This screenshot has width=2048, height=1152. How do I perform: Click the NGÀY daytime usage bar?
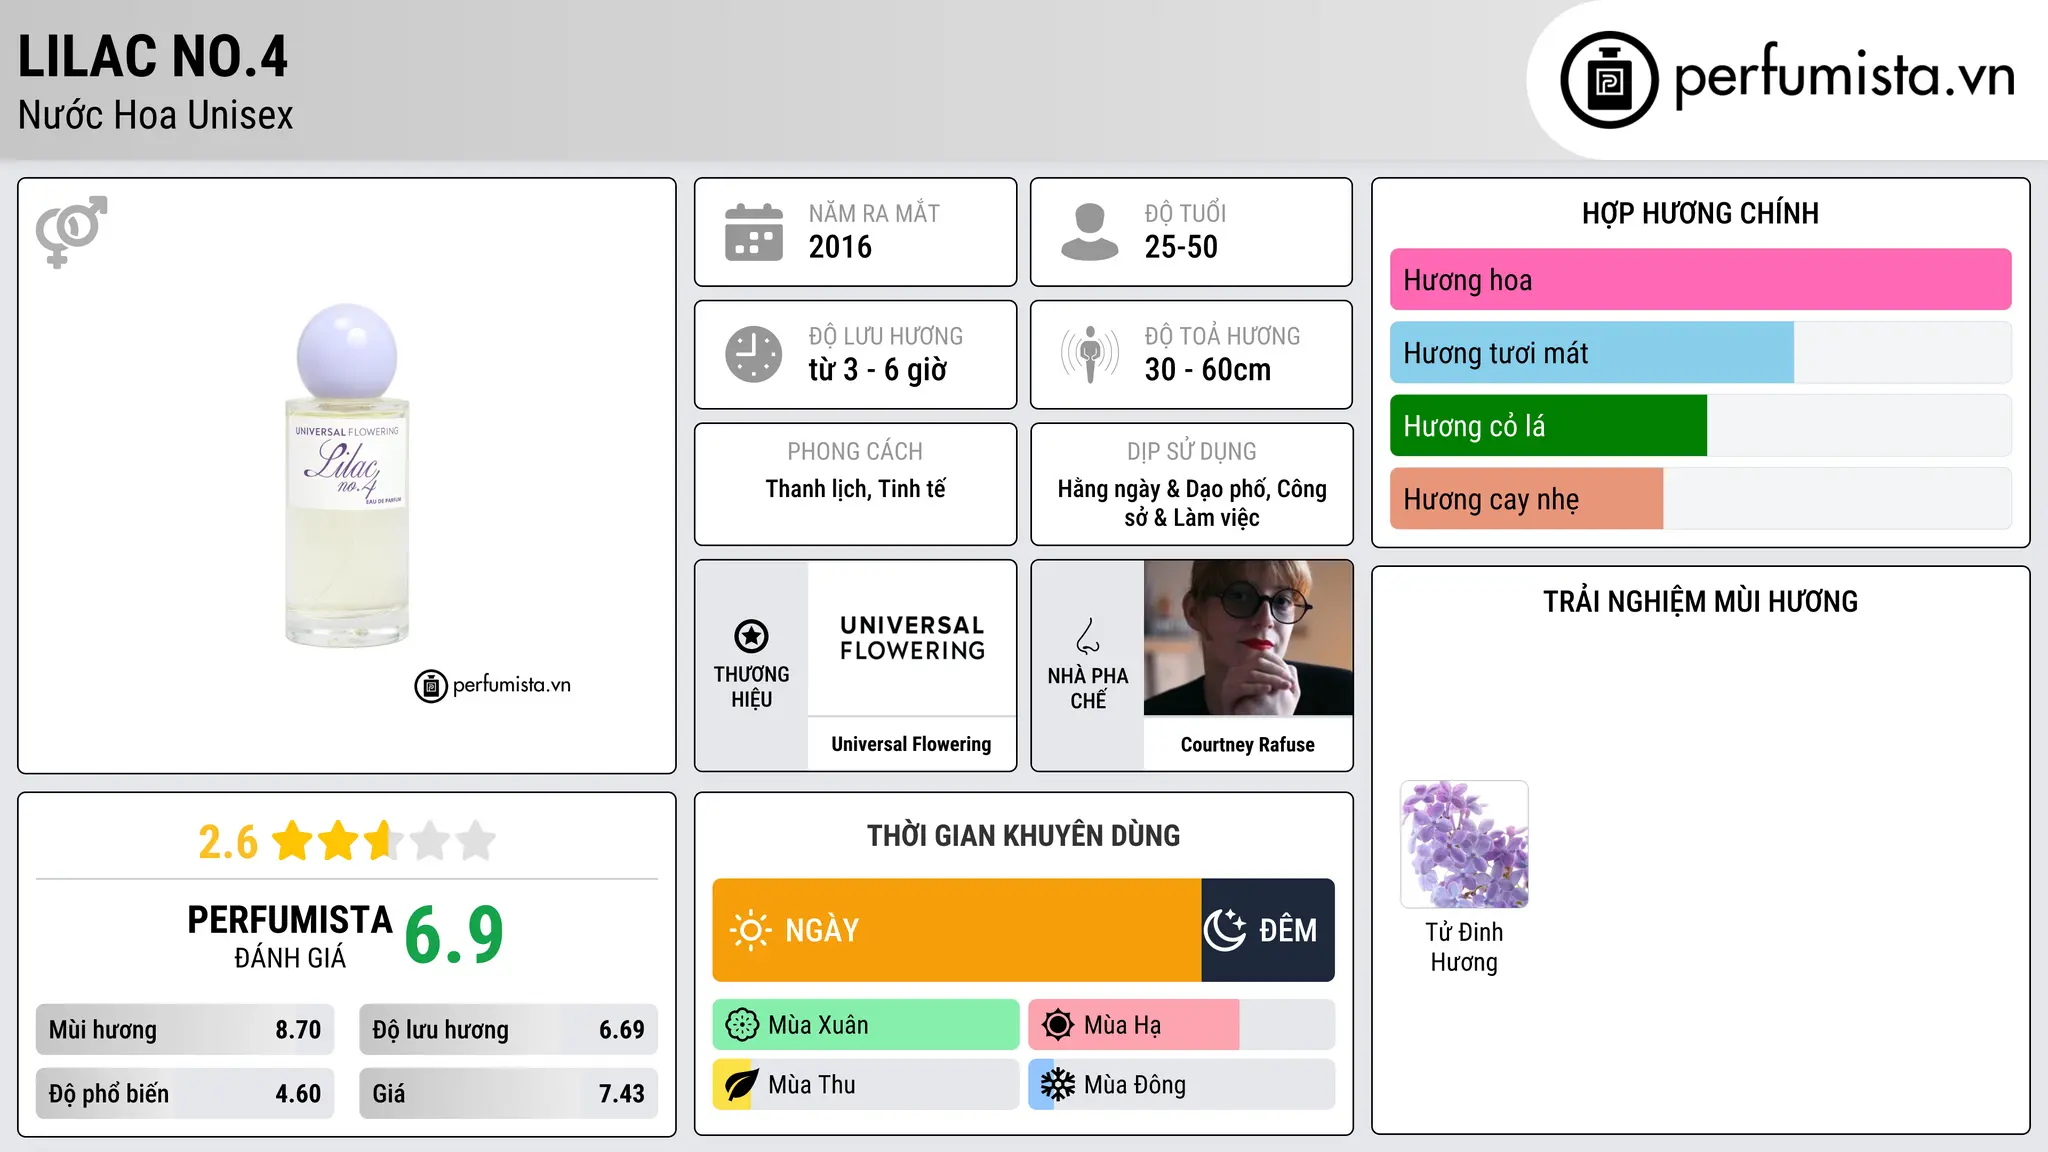[x=957, y=930]
